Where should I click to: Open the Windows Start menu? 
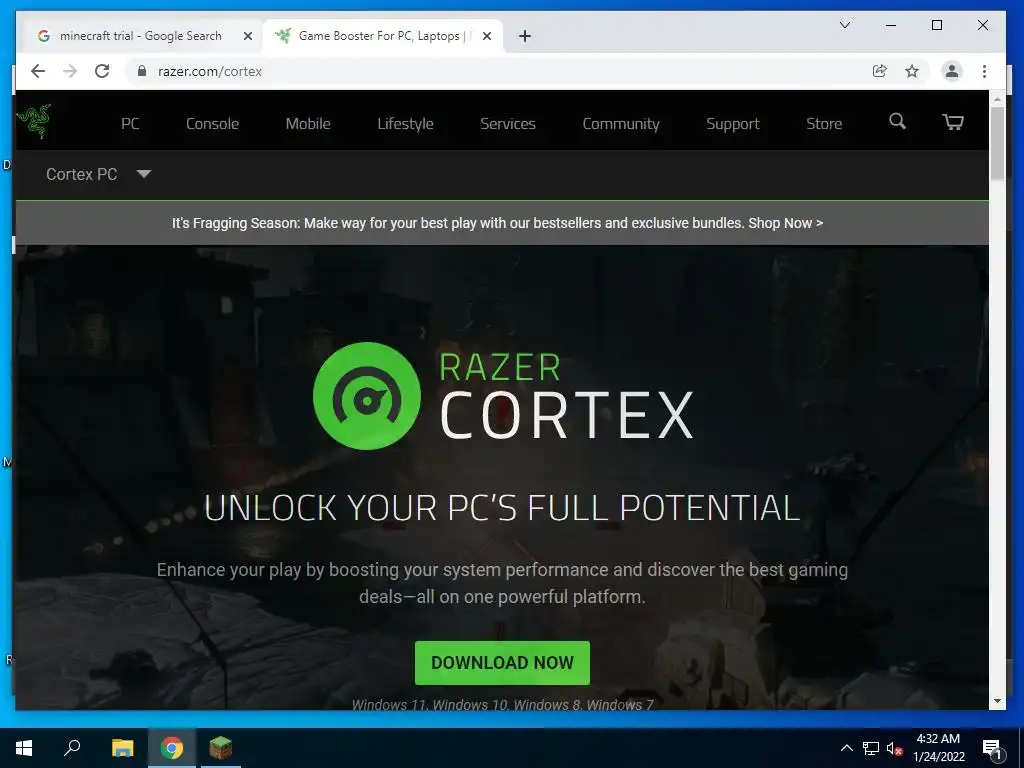(24, 748)
